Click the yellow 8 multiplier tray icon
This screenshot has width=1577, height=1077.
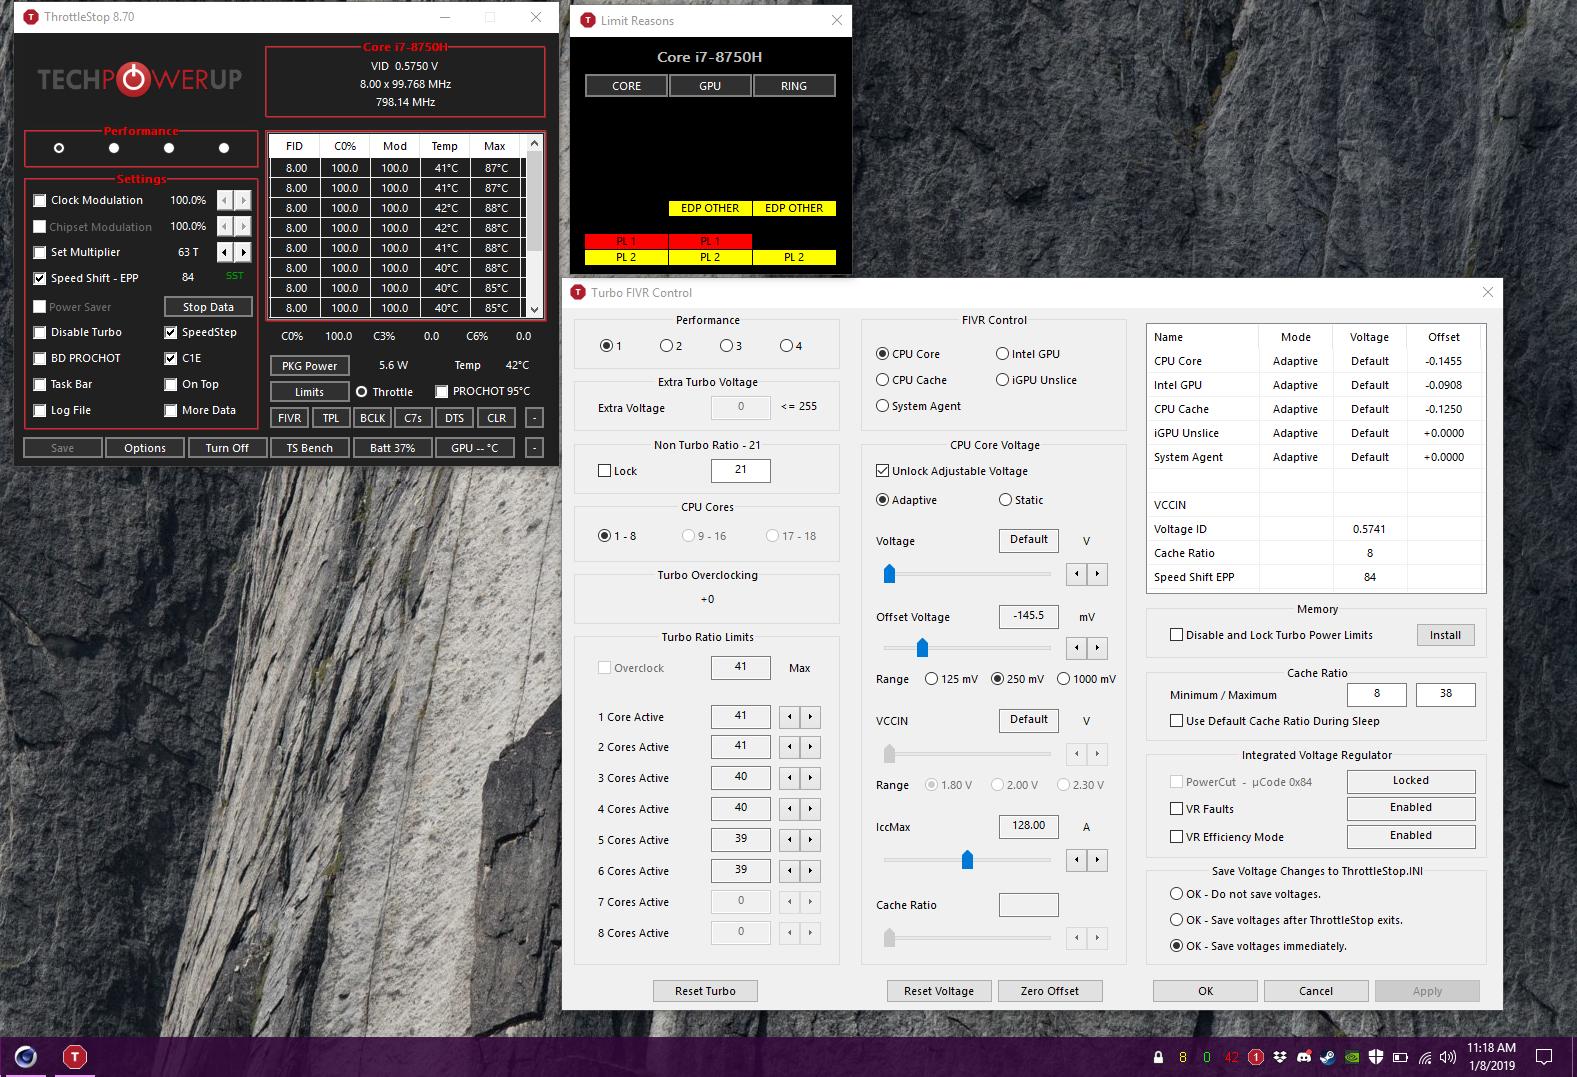click(1182, 1057)
